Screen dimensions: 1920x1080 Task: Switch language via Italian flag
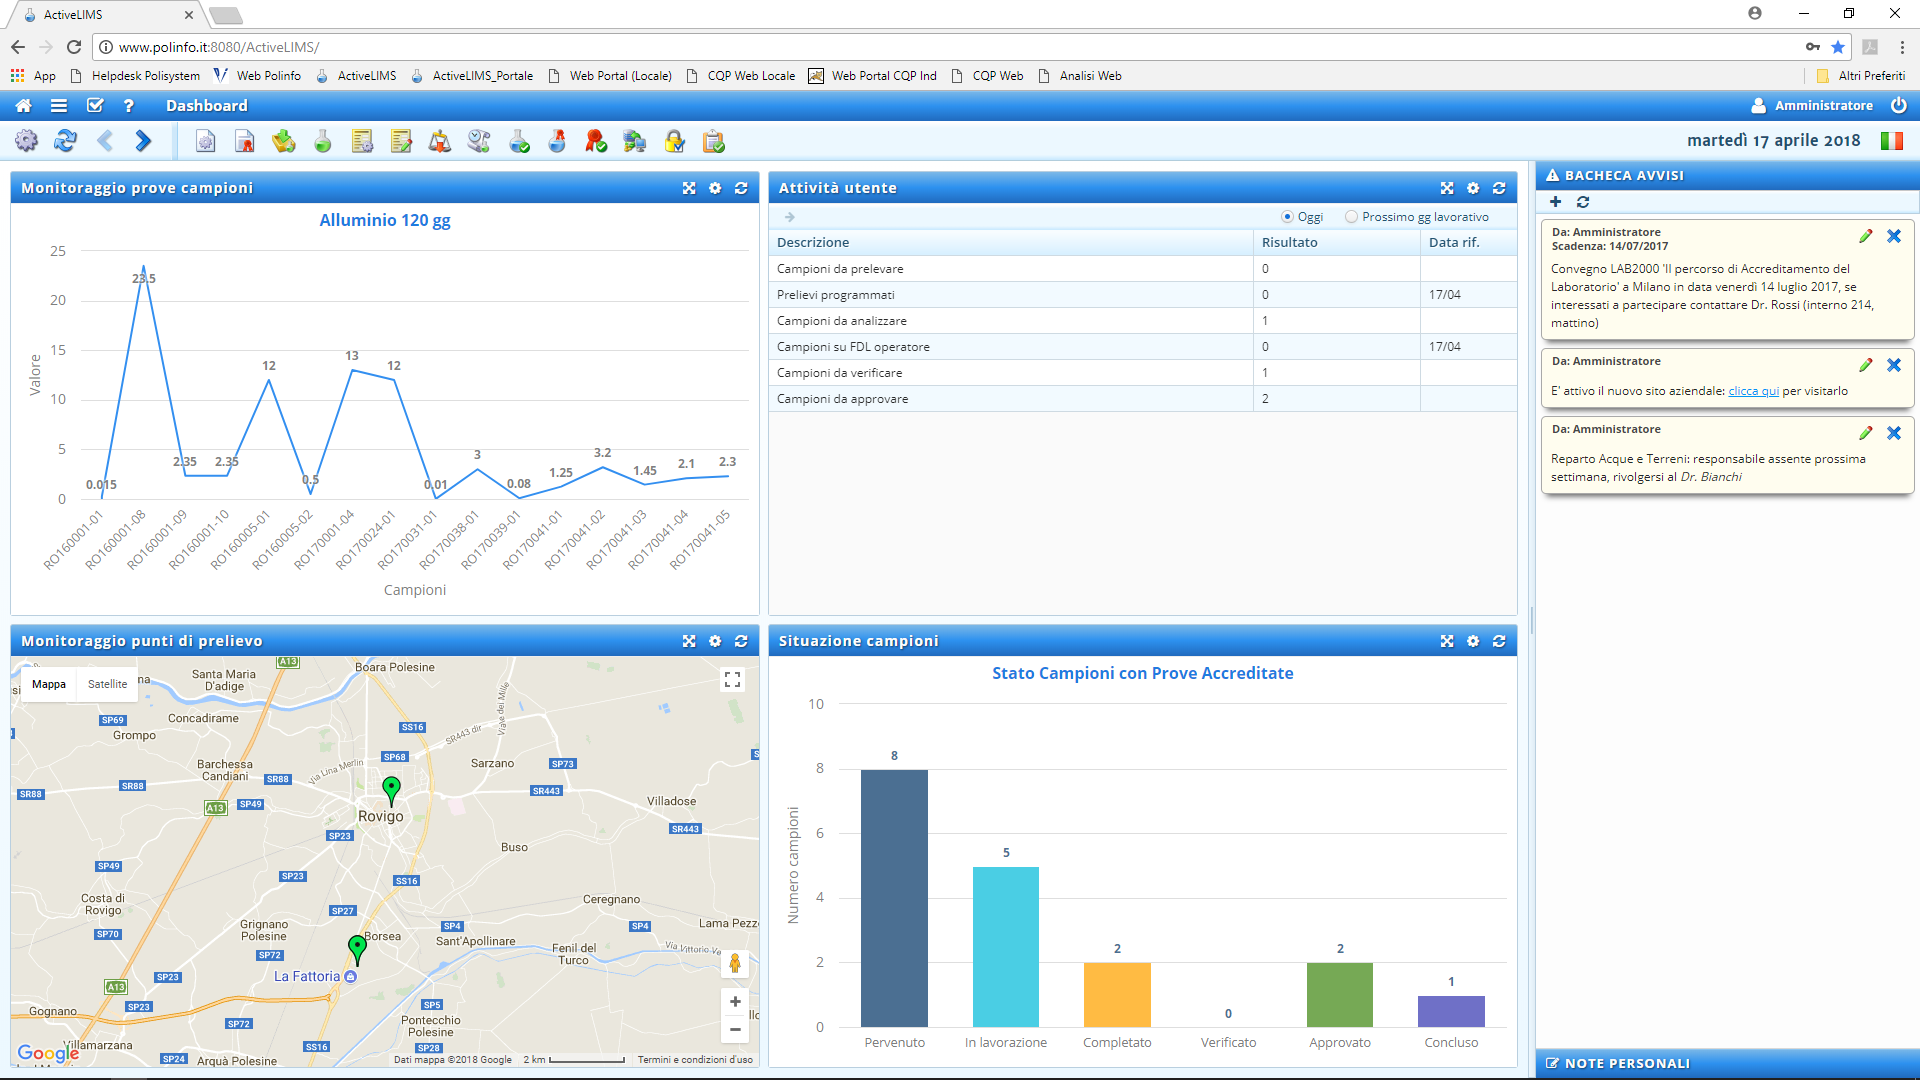tap(1891, 141)
